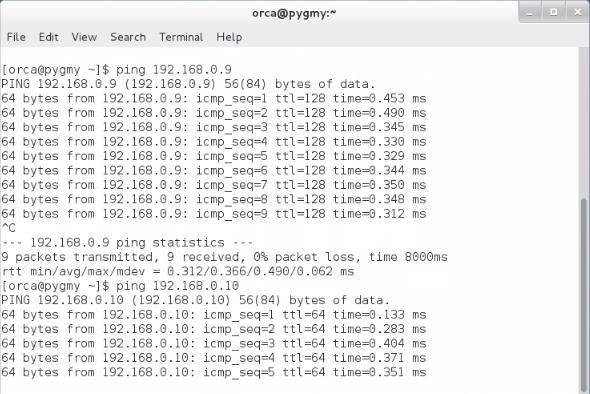The width and height of the screenshot is (590, 394).
Task: Click the 192.168.0.10 icmp_seq=1 time=0.133 line
Action: click(214, 315)
